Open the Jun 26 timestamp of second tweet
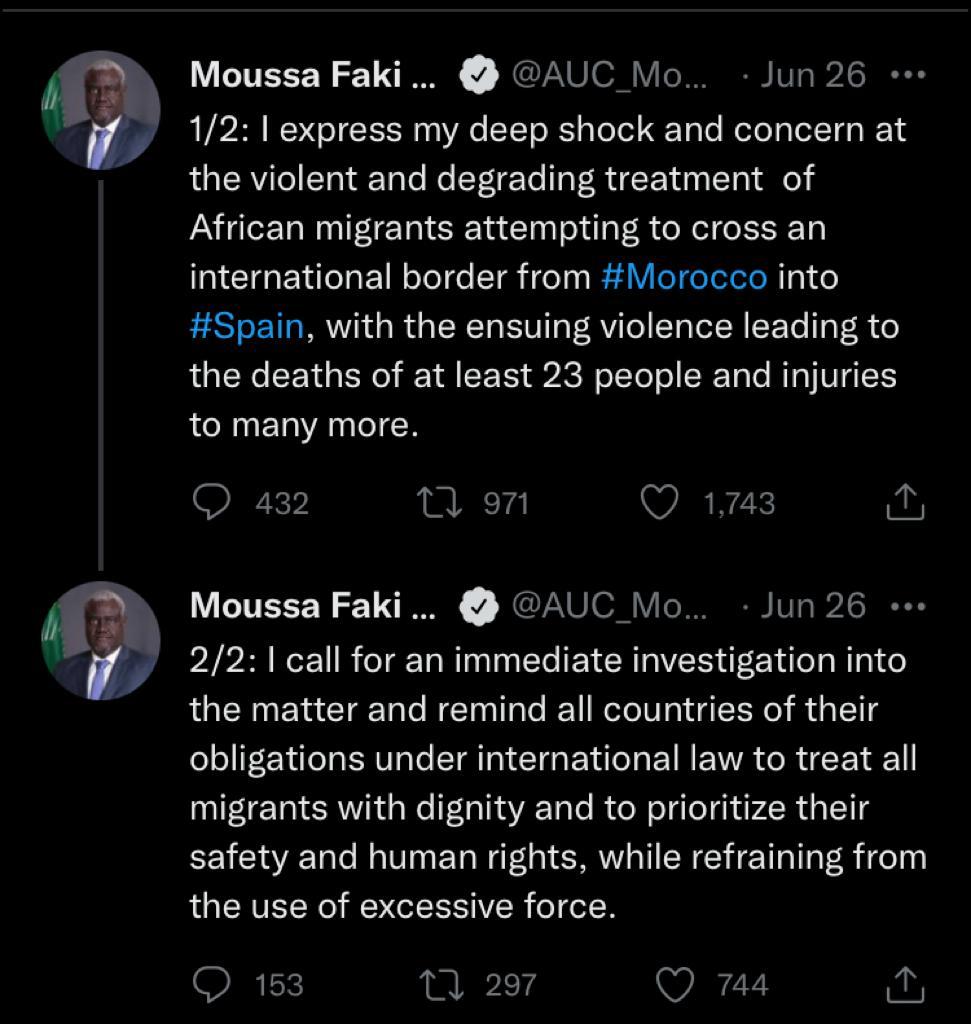 point(812,606)
